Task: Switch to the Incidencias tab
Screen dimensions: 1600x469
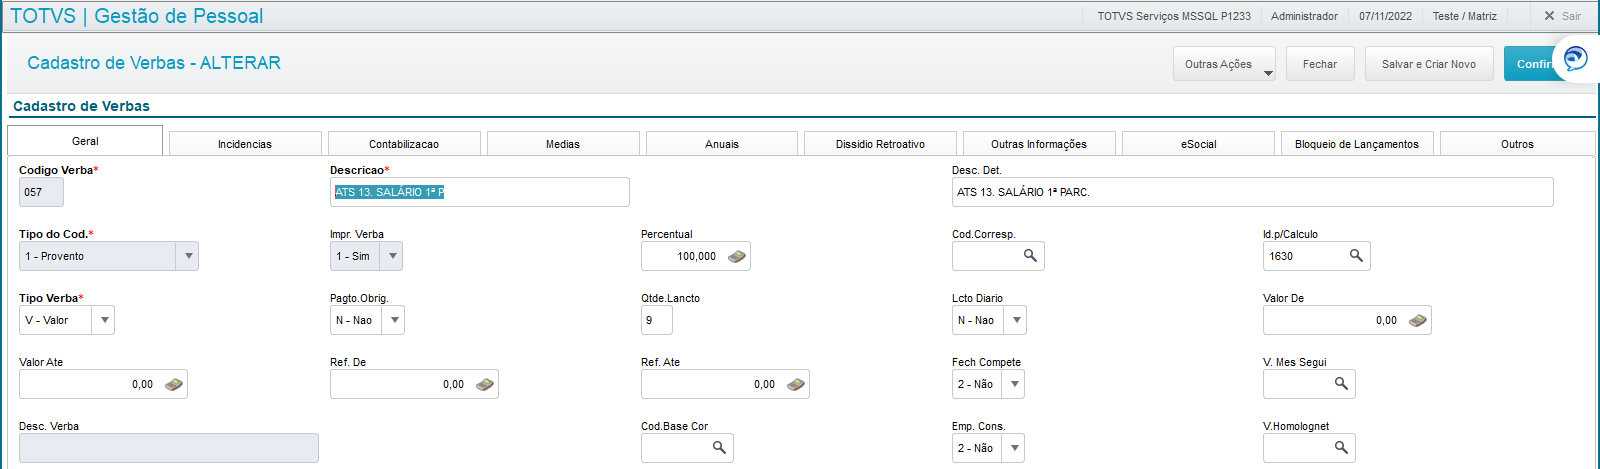Action: click(x=245, y=144)
